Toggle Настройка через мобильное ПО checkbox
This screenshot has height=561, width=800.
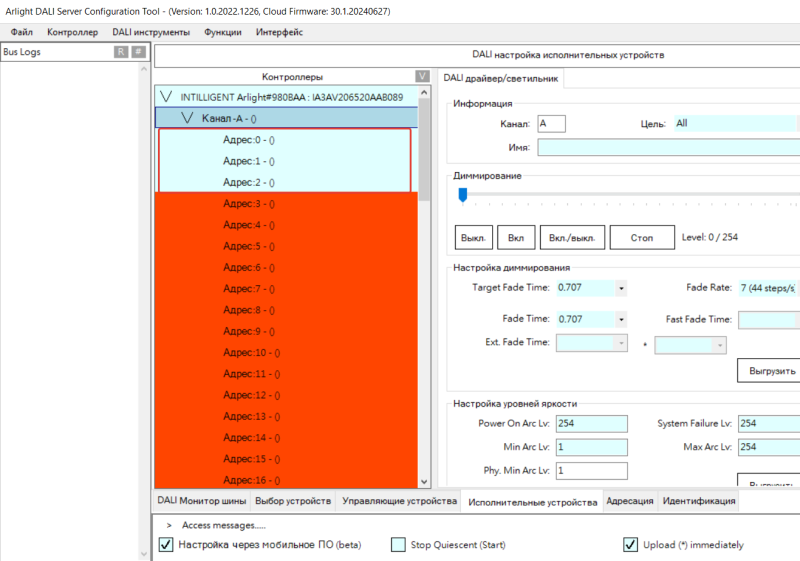[166, 545]
